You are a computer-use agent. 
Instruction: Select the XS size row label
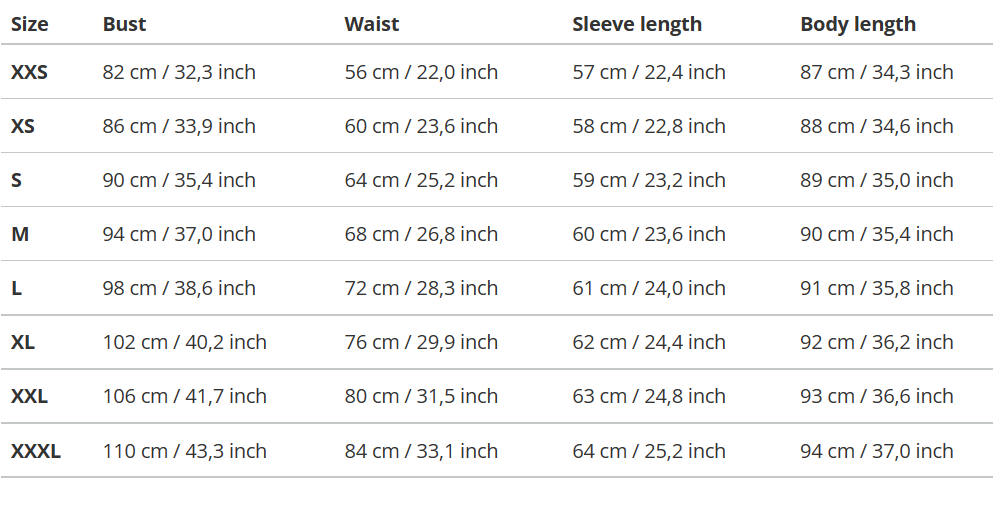pyautogui.click(x=23, y=126)
